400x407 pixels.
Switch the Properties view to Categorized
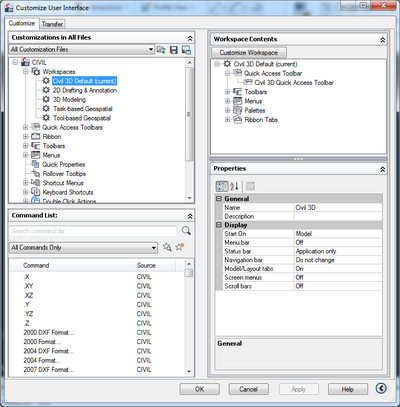222,186
